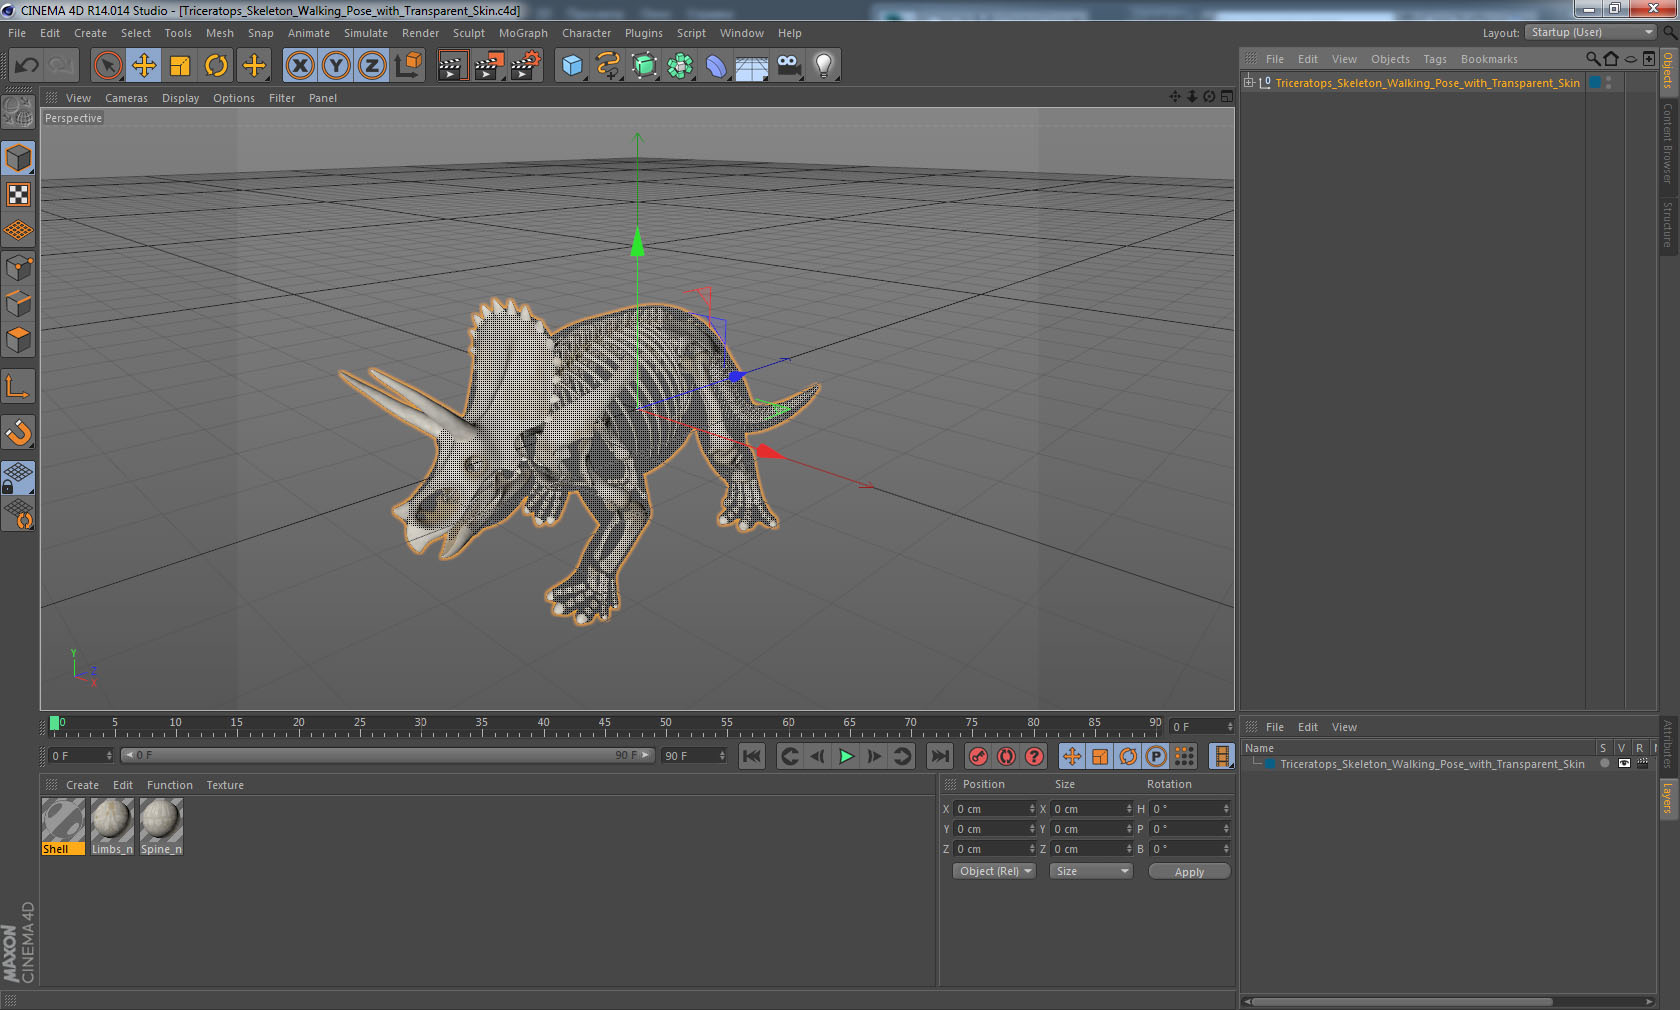The width and height of the screenshot is (1680, 1010).
Task: Open the Content Browser side tab
Action: point(1668,143)
